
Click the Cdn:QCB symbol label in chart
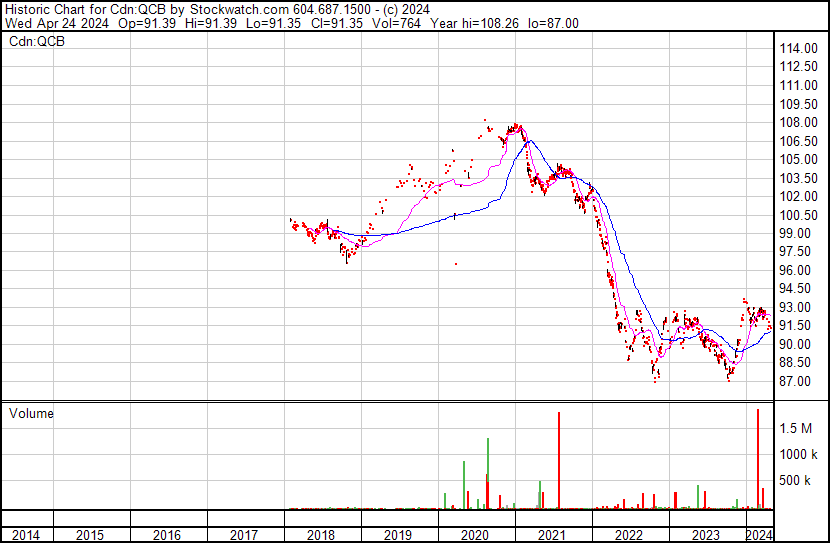pos(37,41)
